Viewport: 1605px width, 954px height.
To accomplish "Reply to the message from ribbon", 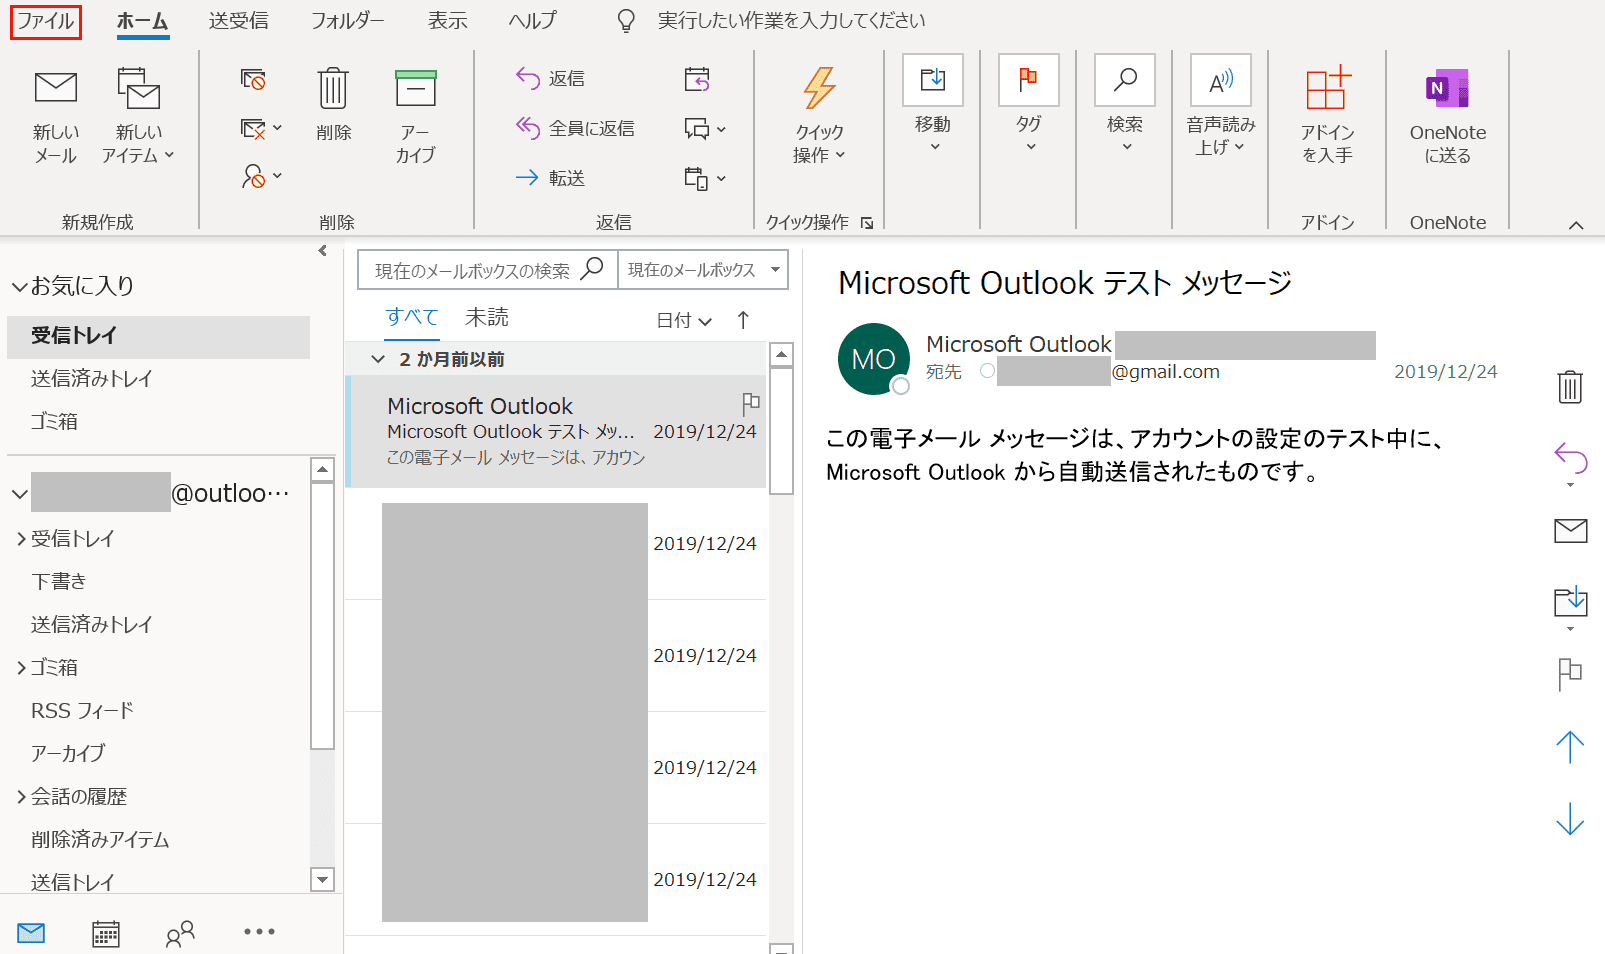I will (550, 78).
